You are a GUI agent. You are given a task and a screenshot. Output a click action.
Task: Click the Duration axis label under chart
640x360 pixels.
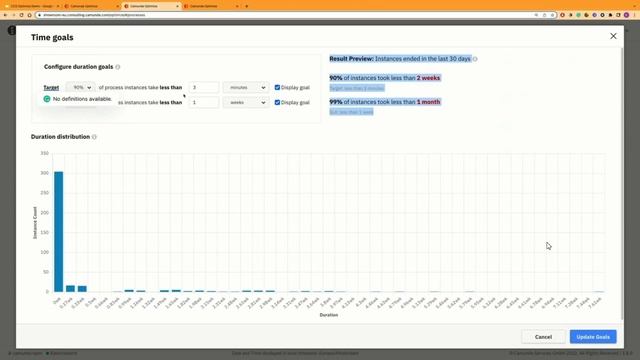[329, 315]
